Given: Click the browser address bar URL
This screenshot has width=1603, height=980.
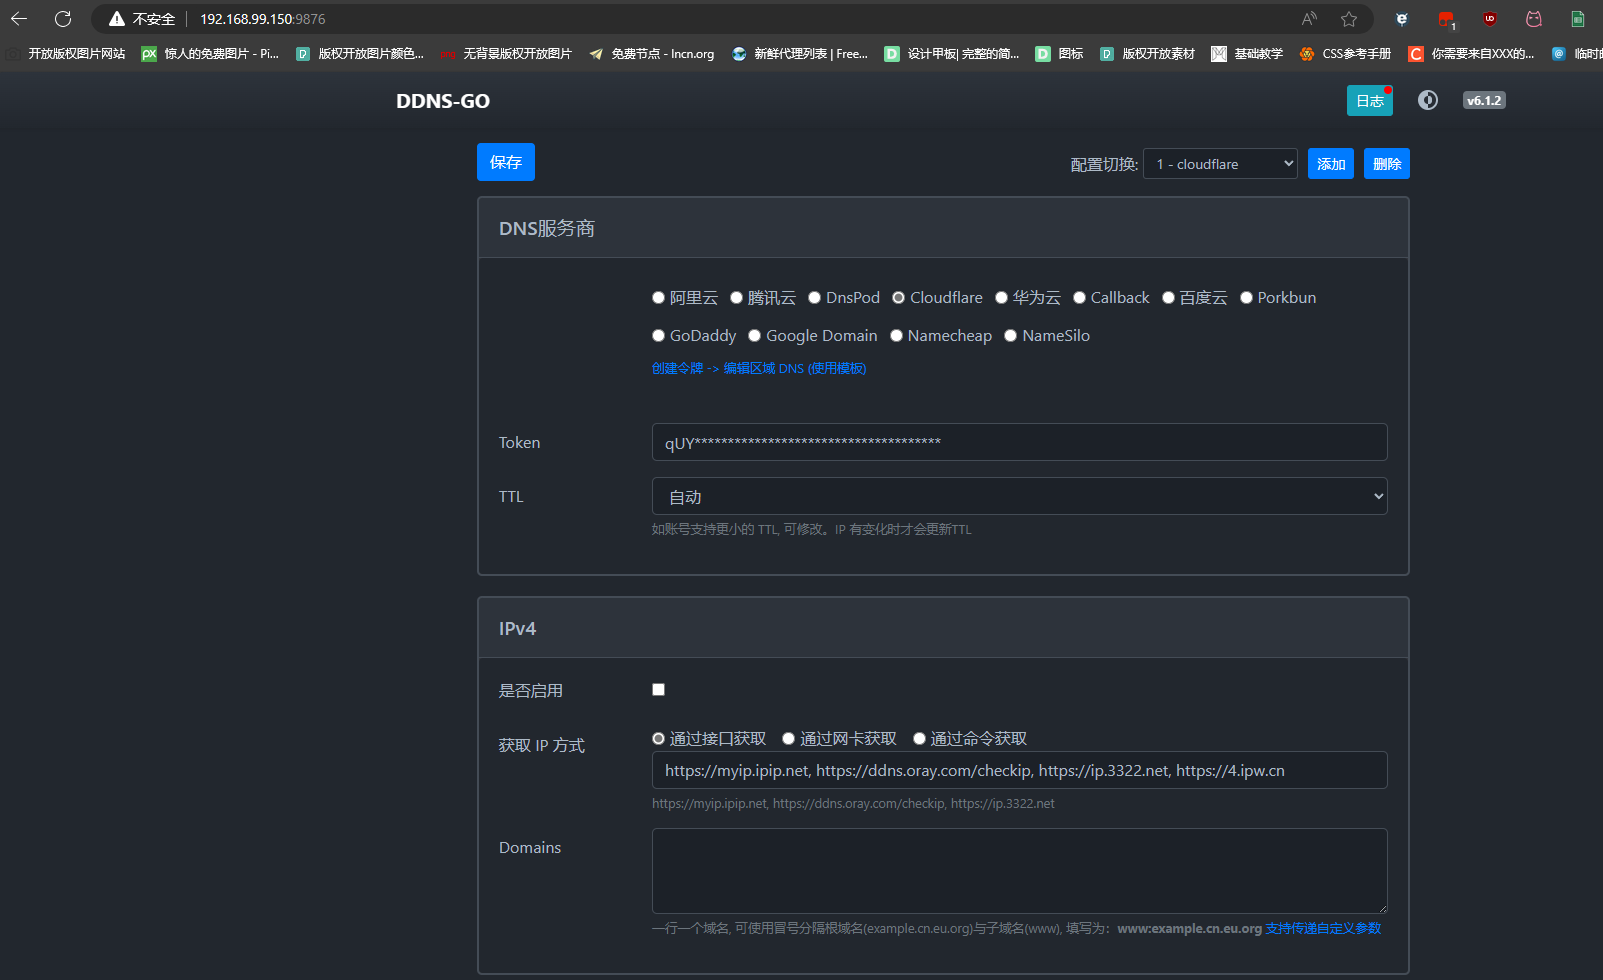Looking at the screenshot, I should (x=262, y=19).
